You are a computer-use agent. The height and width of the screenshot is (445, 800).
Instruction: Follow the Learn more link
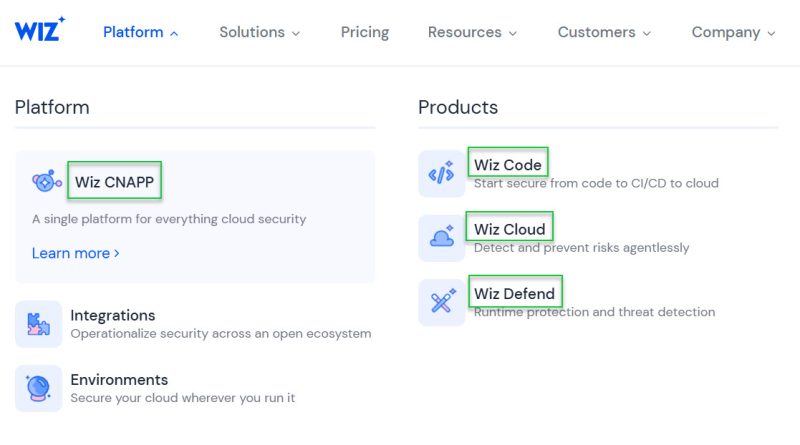pyautogui.click(x=75, y=253)
